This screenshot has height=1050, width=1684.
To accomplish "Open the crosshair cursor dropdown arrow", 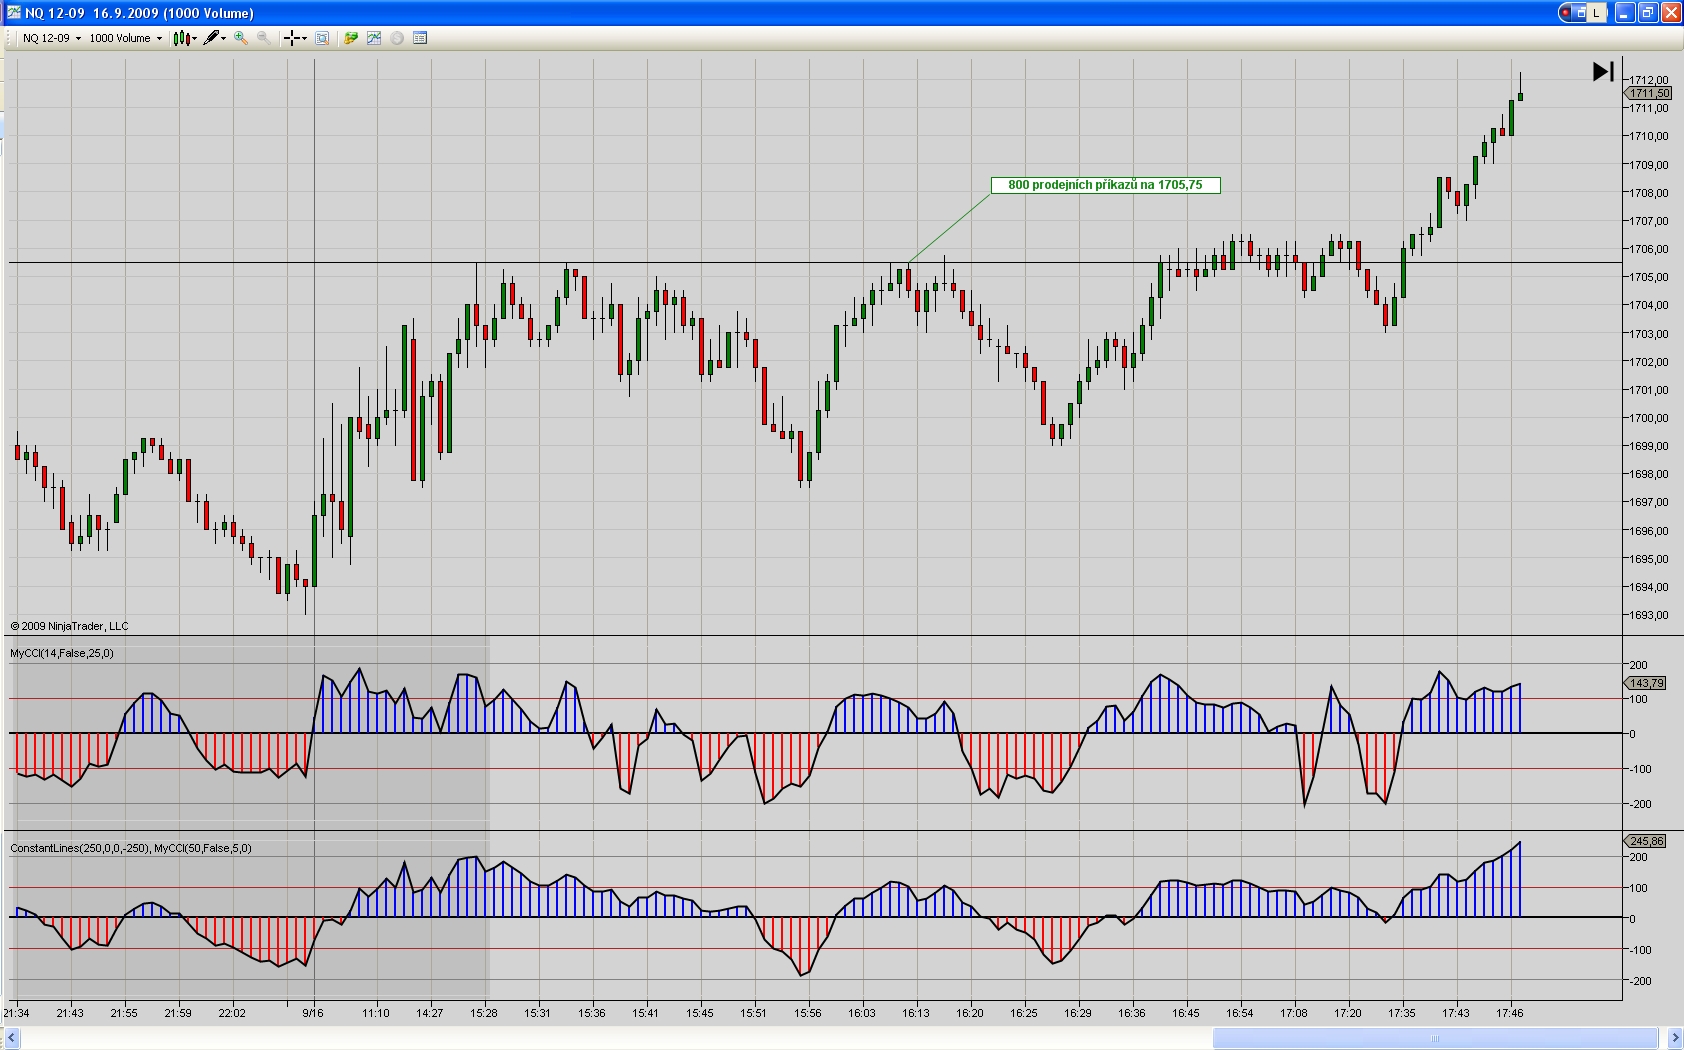I will click(304, 39).
